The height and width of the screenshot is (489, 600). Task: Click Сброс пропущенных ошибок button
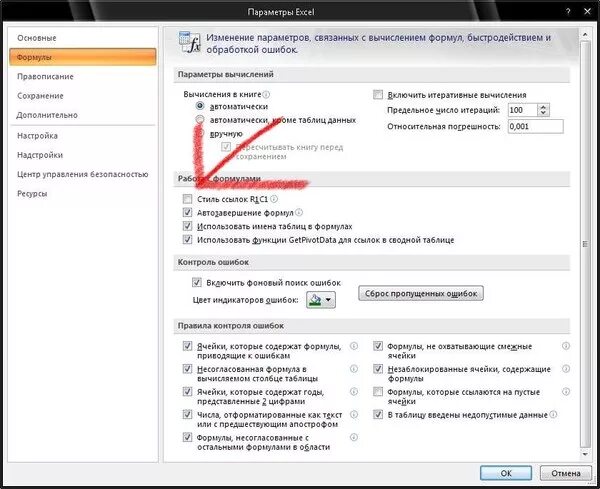(x=421, y=293)
